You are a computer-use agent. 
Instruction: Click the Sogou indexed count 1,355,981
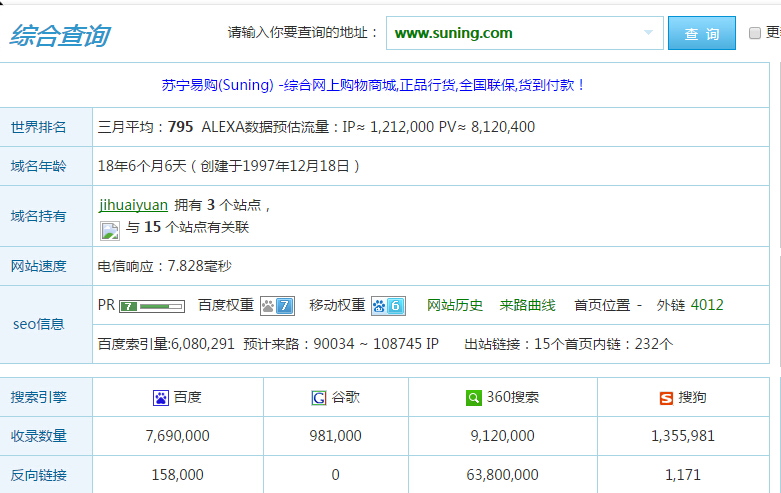coord(683,436)
